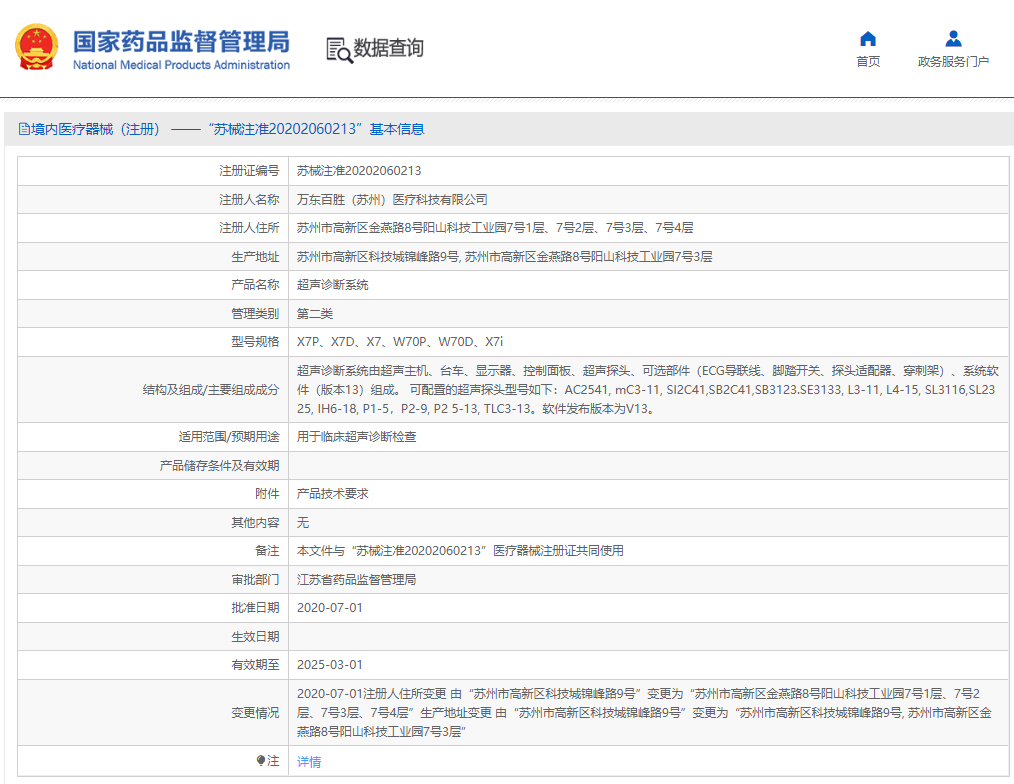Click the 产品名称 label cell
Viewport: 1014px width, 784px height.
click(153, 285)
